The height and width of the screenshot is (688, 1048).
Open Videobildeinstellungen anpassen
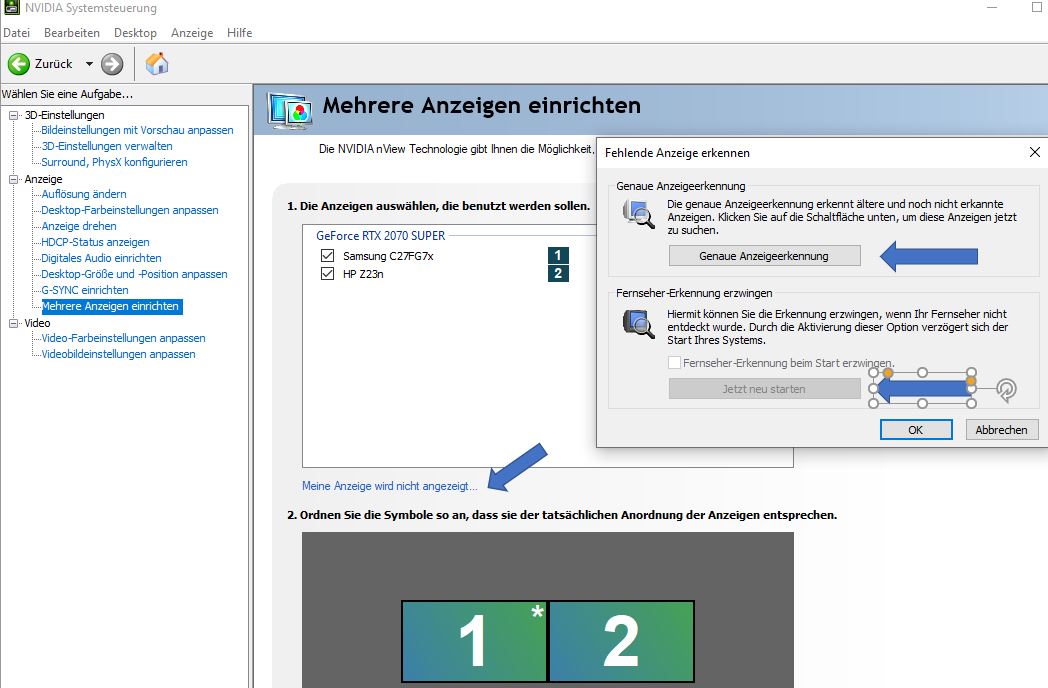[x=118, y=355]
